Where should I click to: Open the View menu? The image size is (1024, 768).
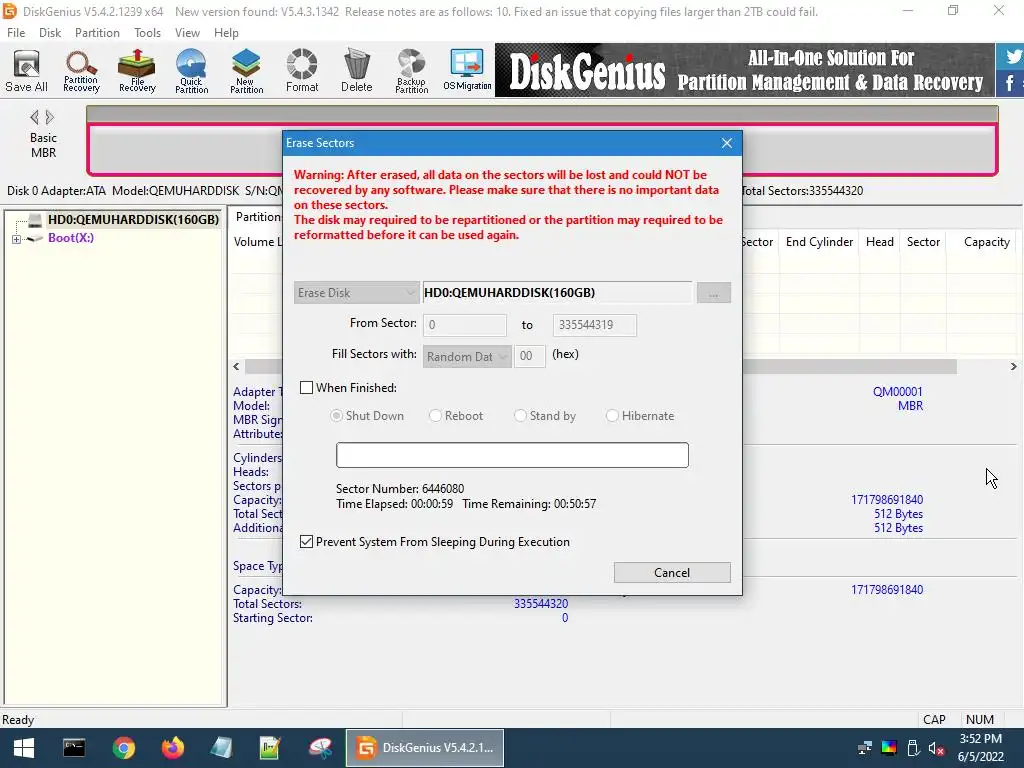(187, 33)
